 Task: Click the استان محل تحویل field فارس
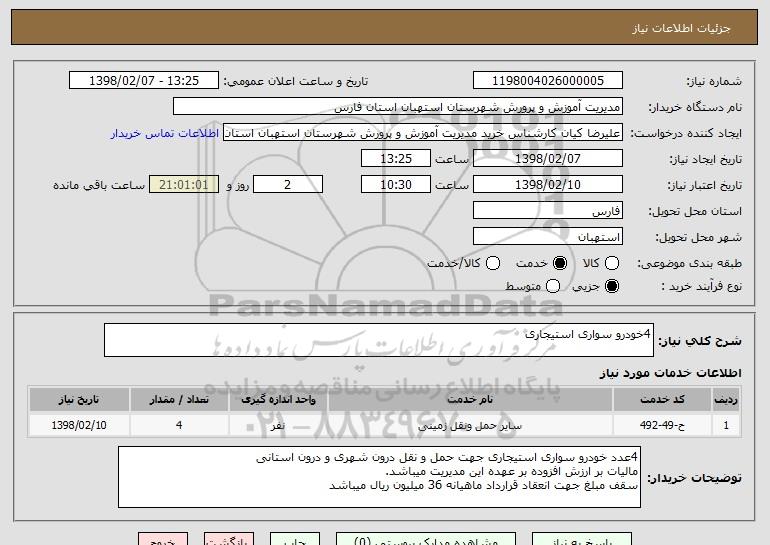tap(548, 211)
